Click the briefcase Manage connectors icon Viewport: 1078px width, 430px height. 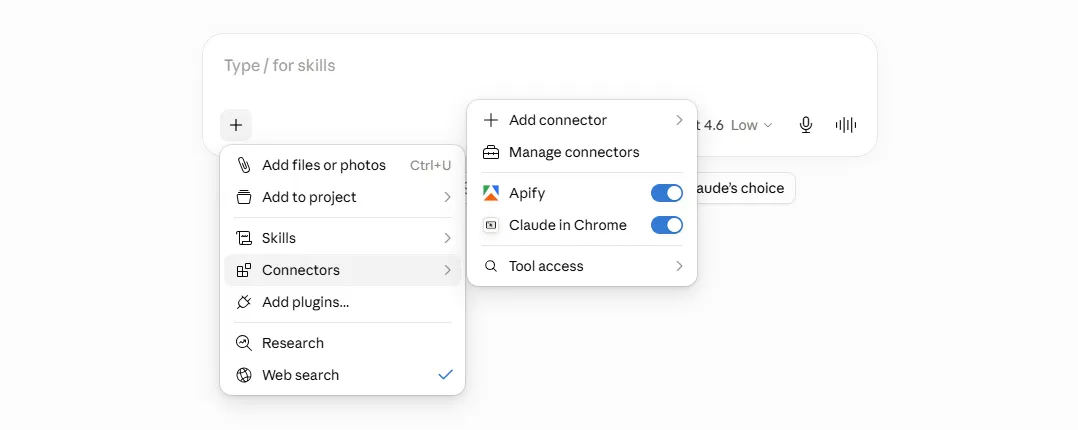491,152
